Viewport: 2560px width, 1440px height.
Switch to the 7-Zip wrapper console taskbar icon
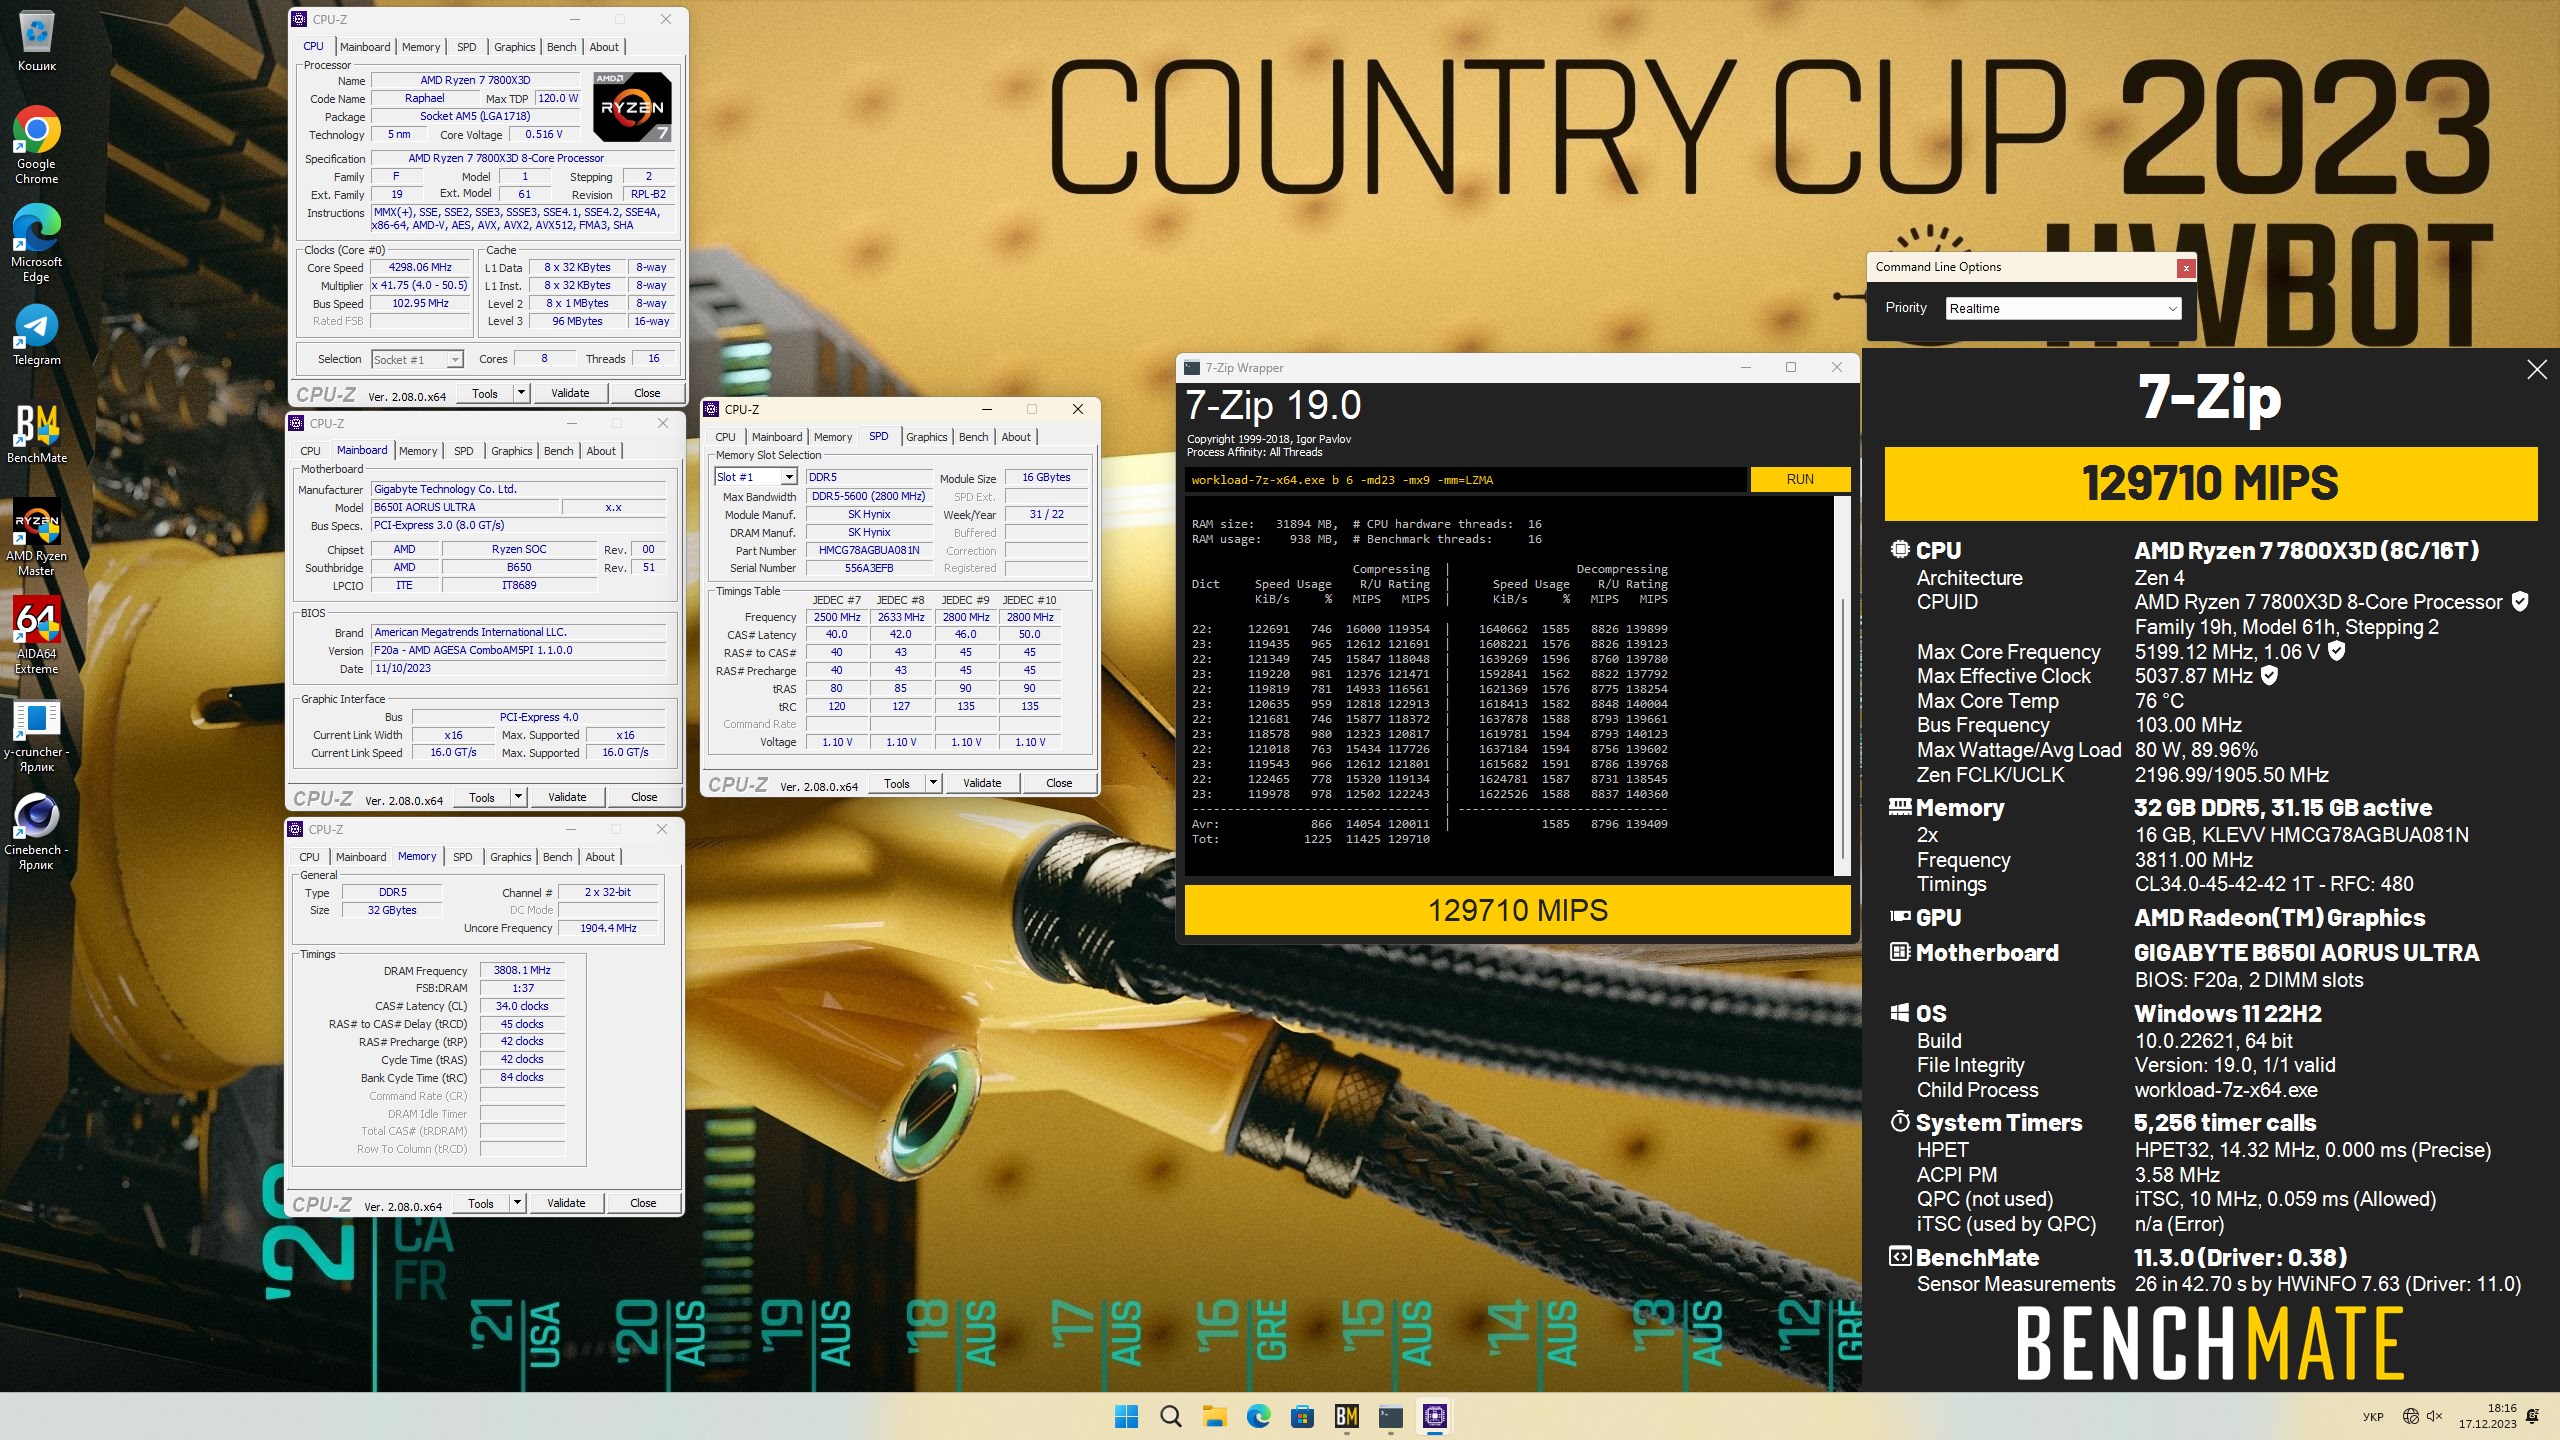point(1390,1416)
